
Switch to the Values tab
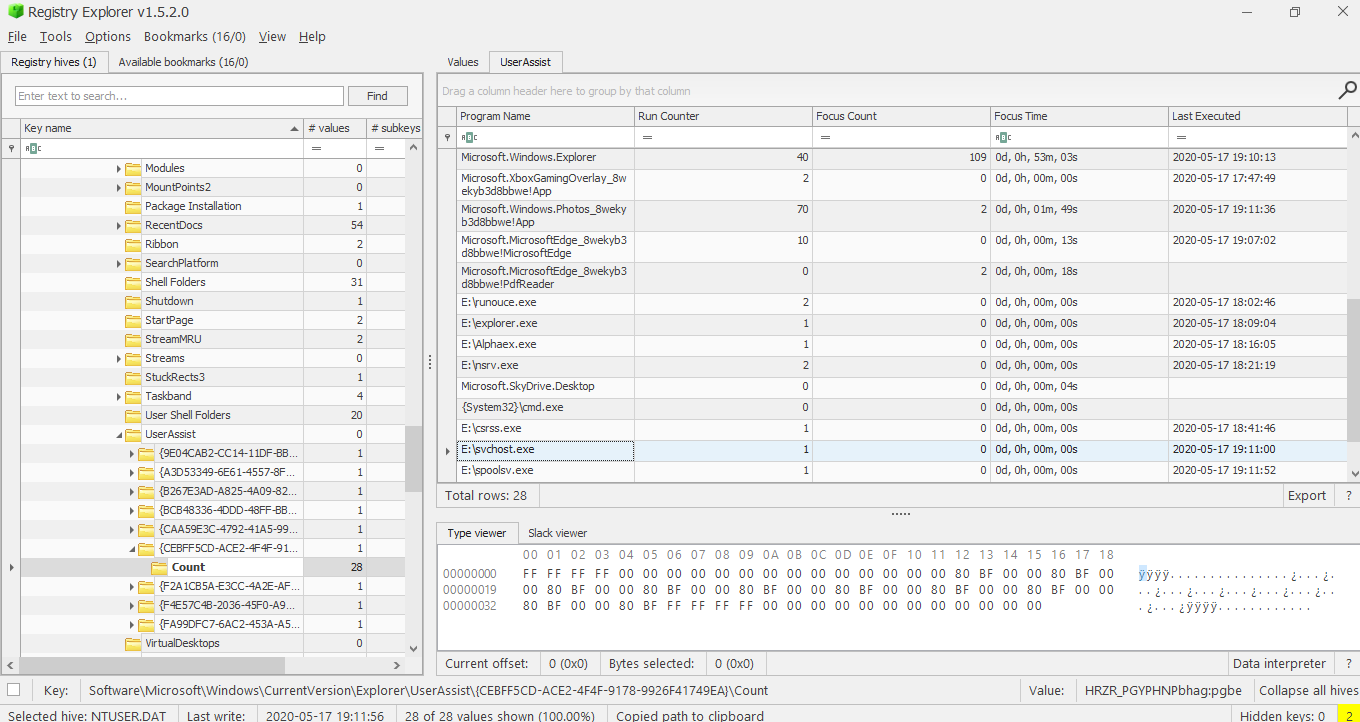point(462,62)
